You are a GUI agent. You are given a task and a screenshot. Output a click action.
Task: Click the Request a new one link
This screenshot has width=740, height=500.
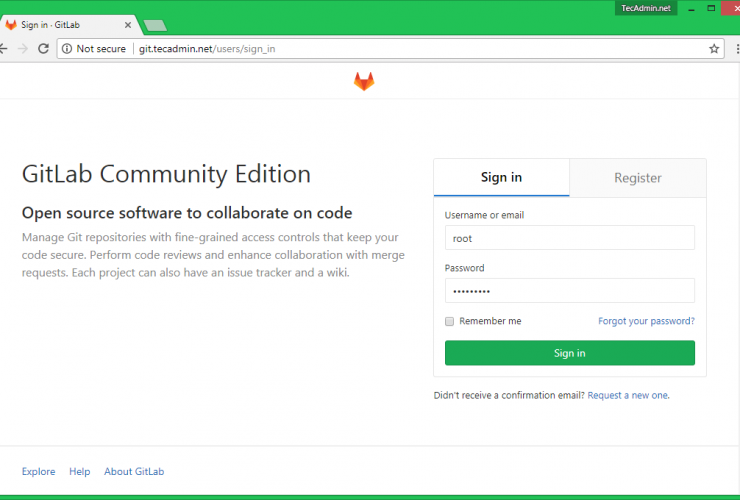pos(628,395)
